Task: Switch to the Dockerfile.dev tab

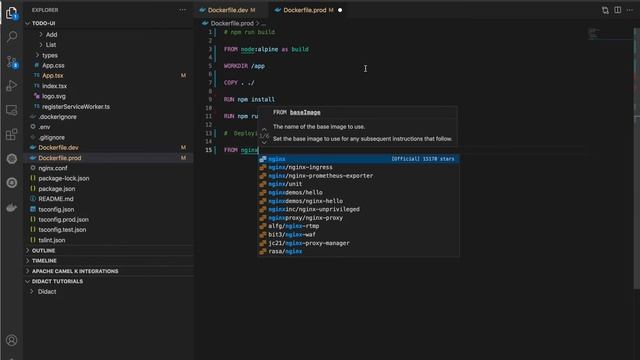Action: click(231, 10)
